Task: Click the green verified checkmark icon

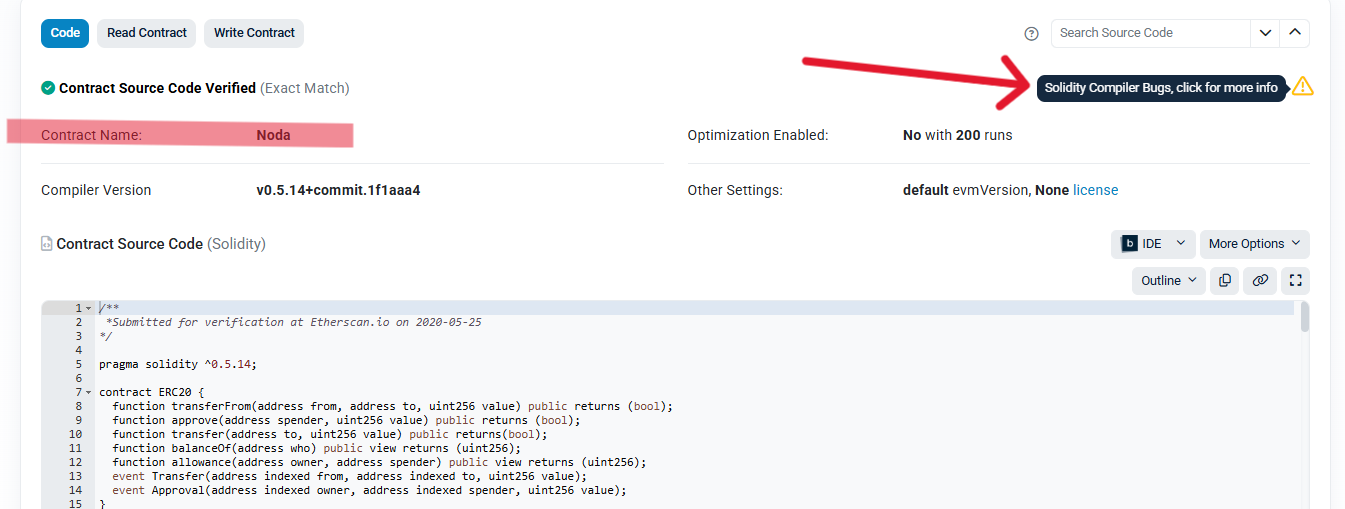Action: [x=48, y=88]
